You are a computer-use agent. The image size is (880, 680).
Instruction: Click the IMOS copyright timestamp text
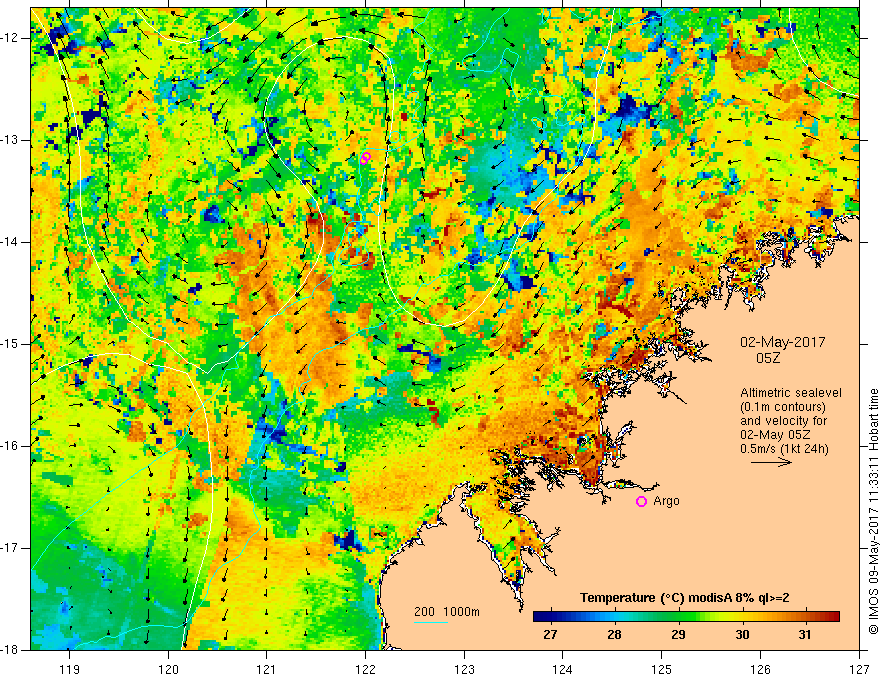[873, 512]
